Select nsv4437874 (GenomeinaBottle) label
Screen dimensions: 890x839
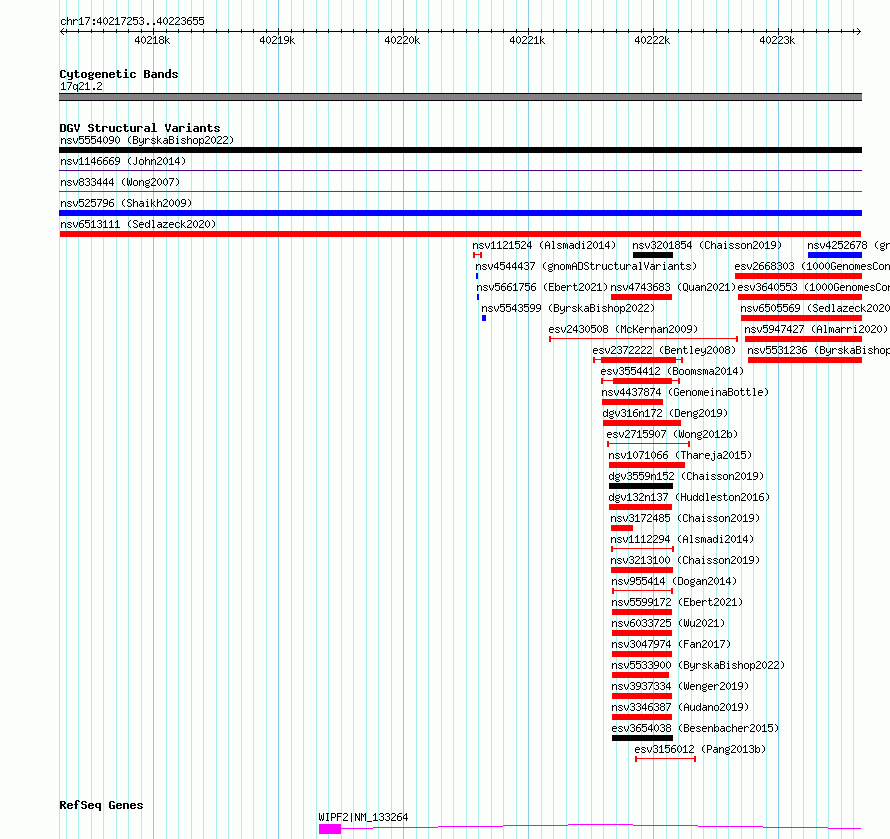click(685, 392)
